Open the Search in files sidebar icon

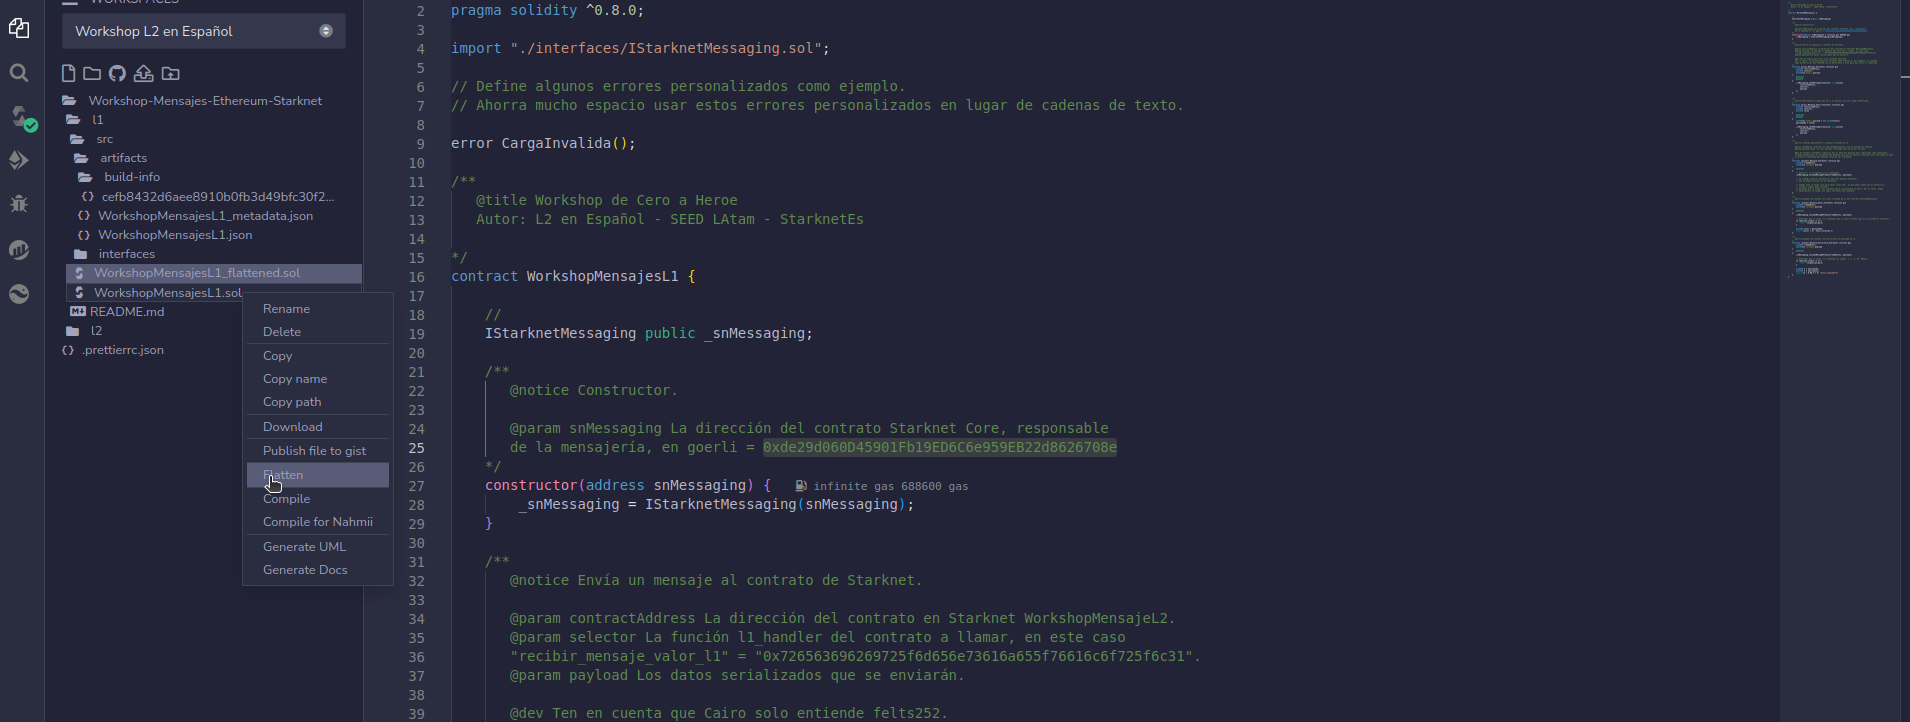coord(19,73)
